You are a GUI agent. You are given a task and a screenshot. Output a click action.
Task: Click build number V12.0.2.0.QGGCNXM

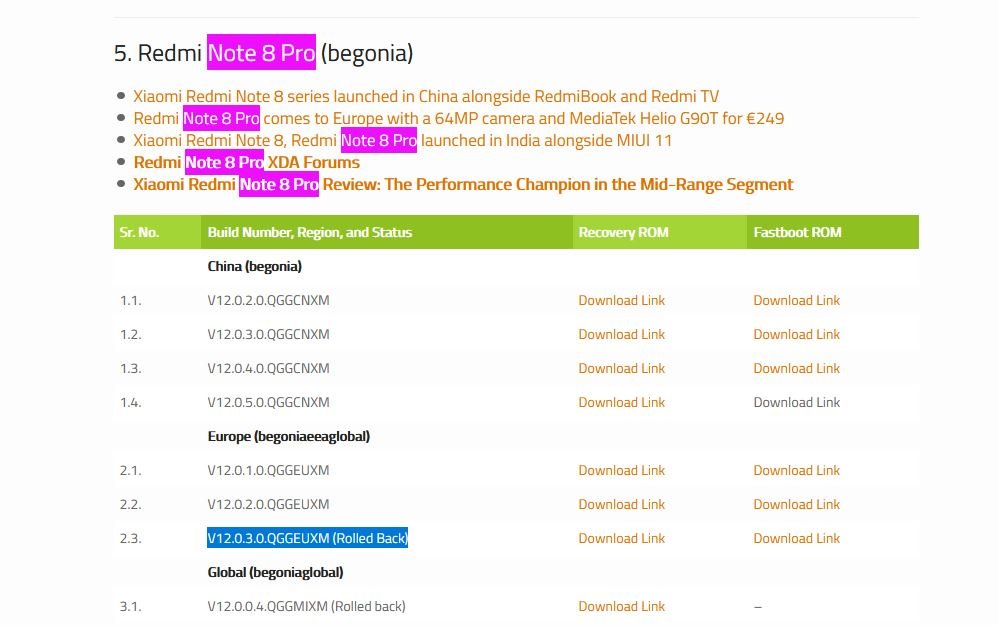269,300
